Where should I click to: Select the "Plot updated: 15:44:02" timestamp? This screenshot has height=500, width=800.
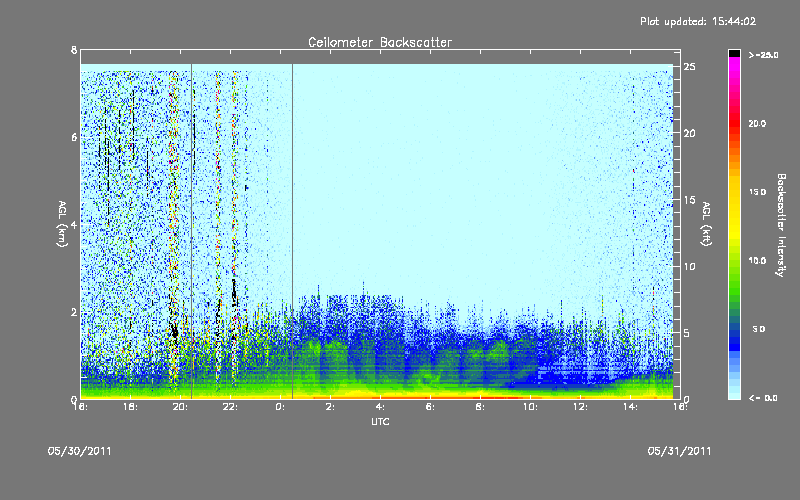tap(698, 21)
